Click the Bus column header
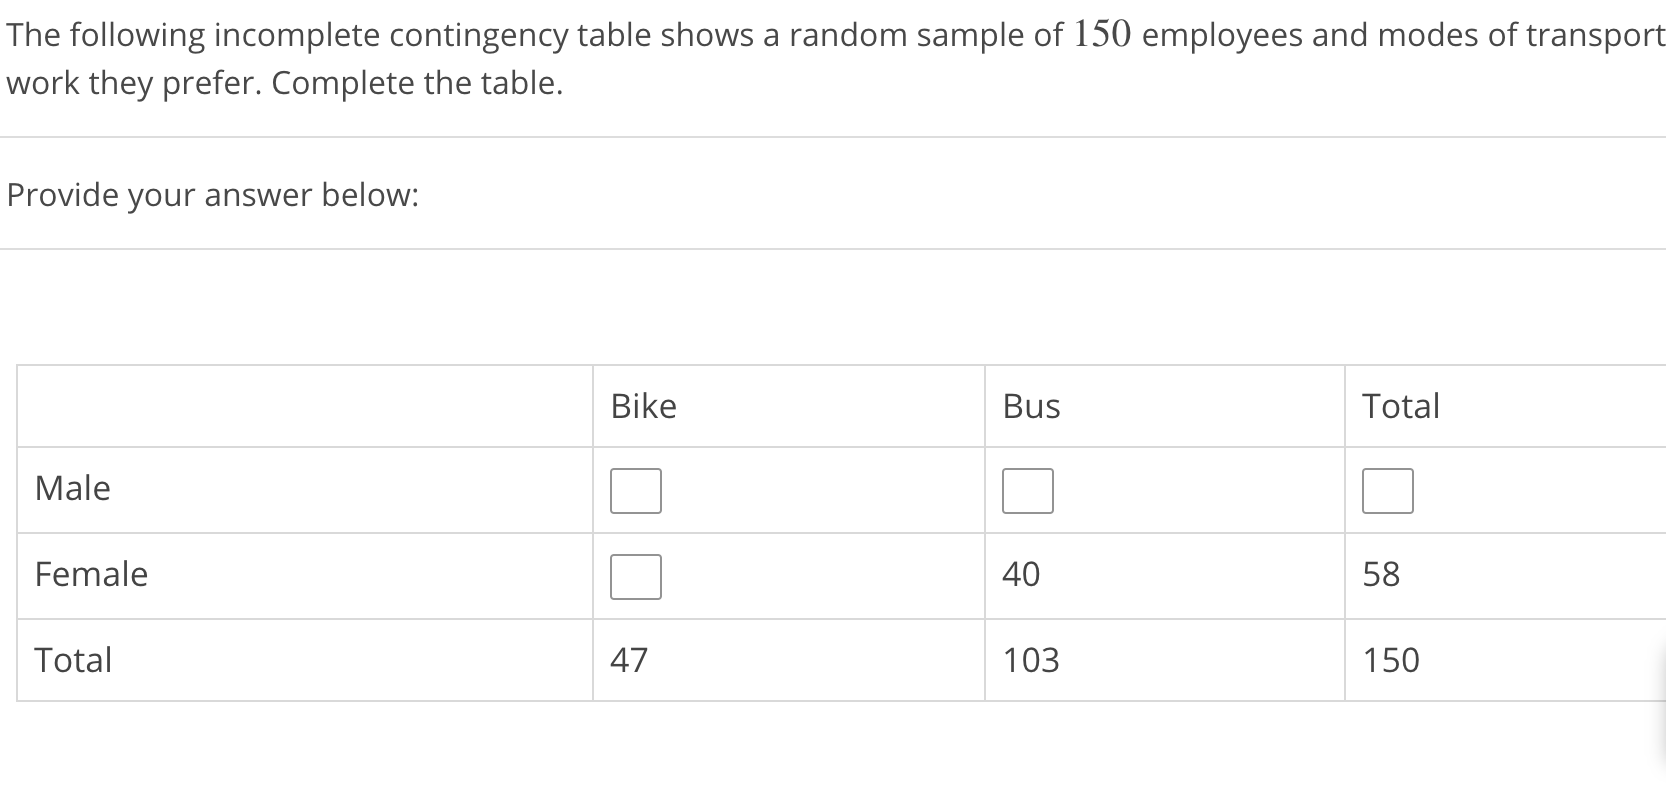 pos(1031,406)
